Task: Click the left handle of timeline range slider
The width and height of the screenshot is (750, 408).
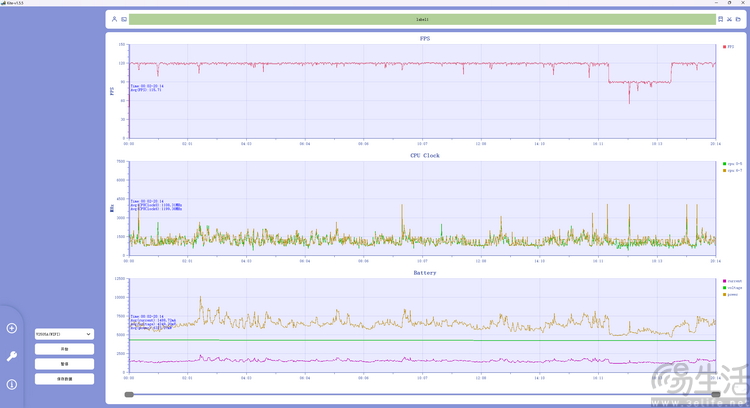Action: (129, 395)
